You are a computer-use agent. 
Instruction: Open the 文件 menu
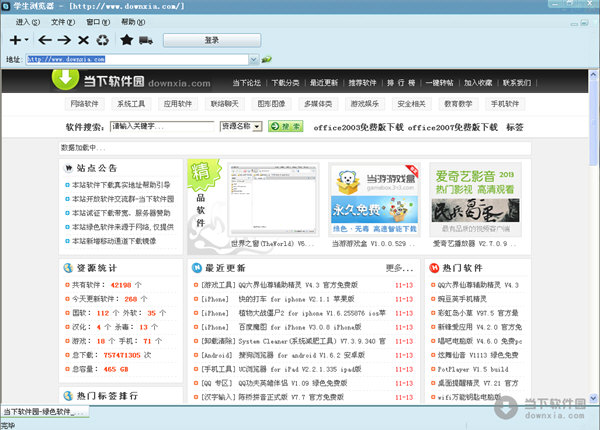63,22
